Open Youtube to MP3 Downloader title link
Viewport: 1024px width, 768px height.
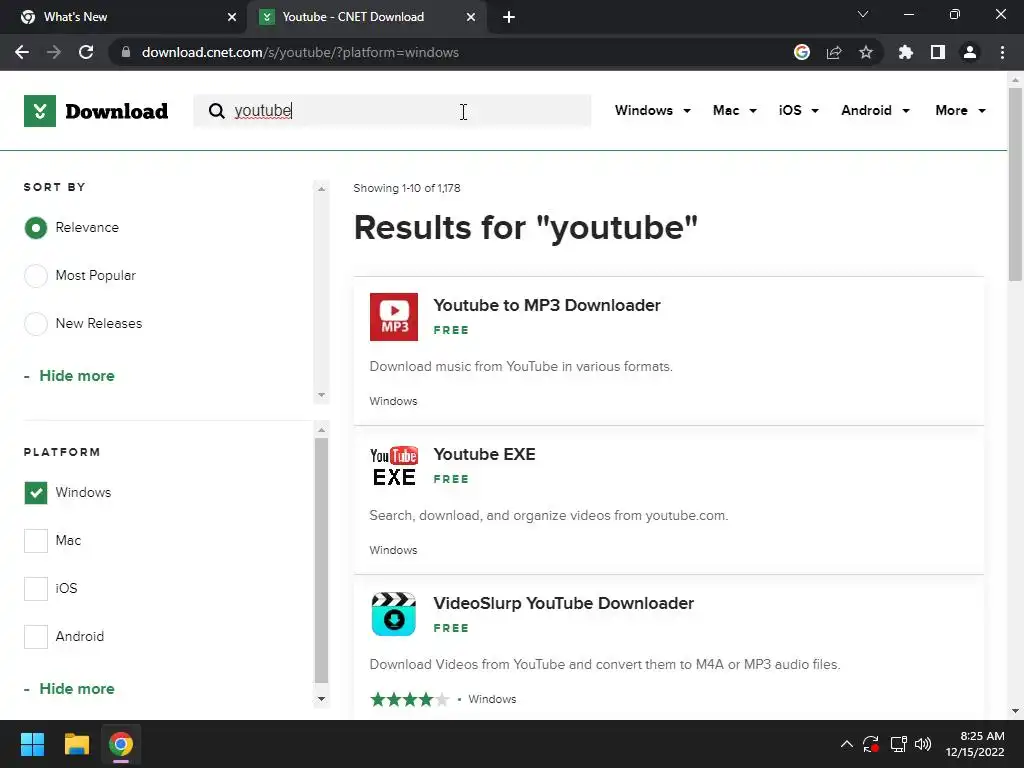coord(547,305)
